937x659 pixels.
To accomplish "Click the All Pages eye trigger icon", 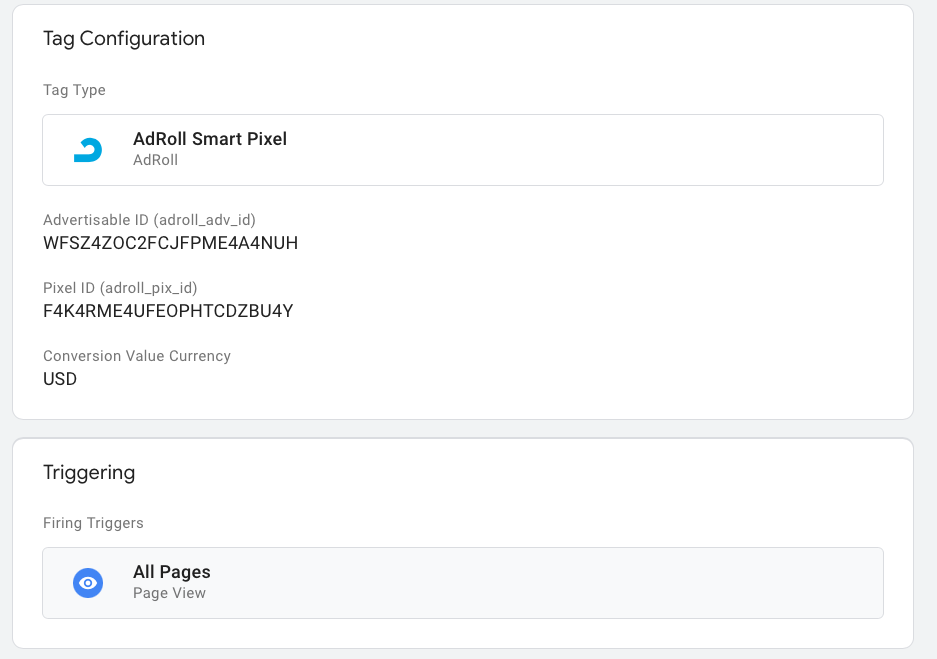I will click(88, 583).
